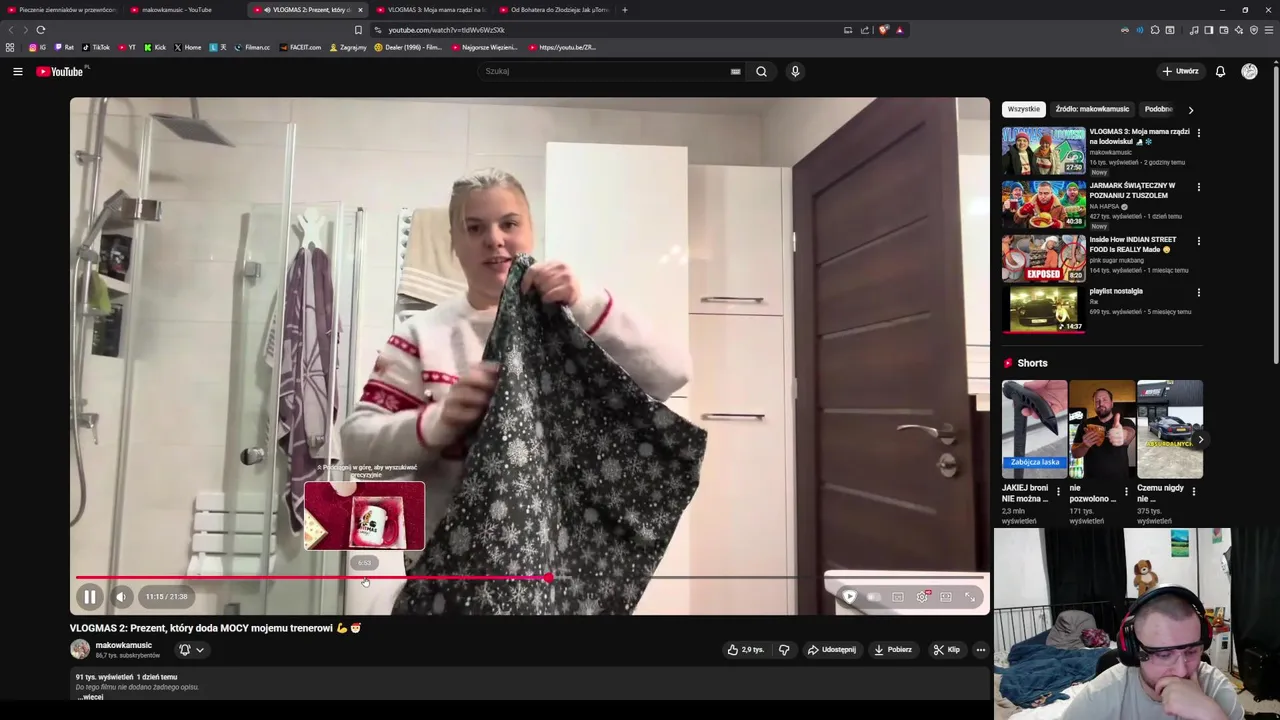Share the video via Udostępnij
Image resolution: width=1280 pixels, height=720 pixels.
(831, 650)
